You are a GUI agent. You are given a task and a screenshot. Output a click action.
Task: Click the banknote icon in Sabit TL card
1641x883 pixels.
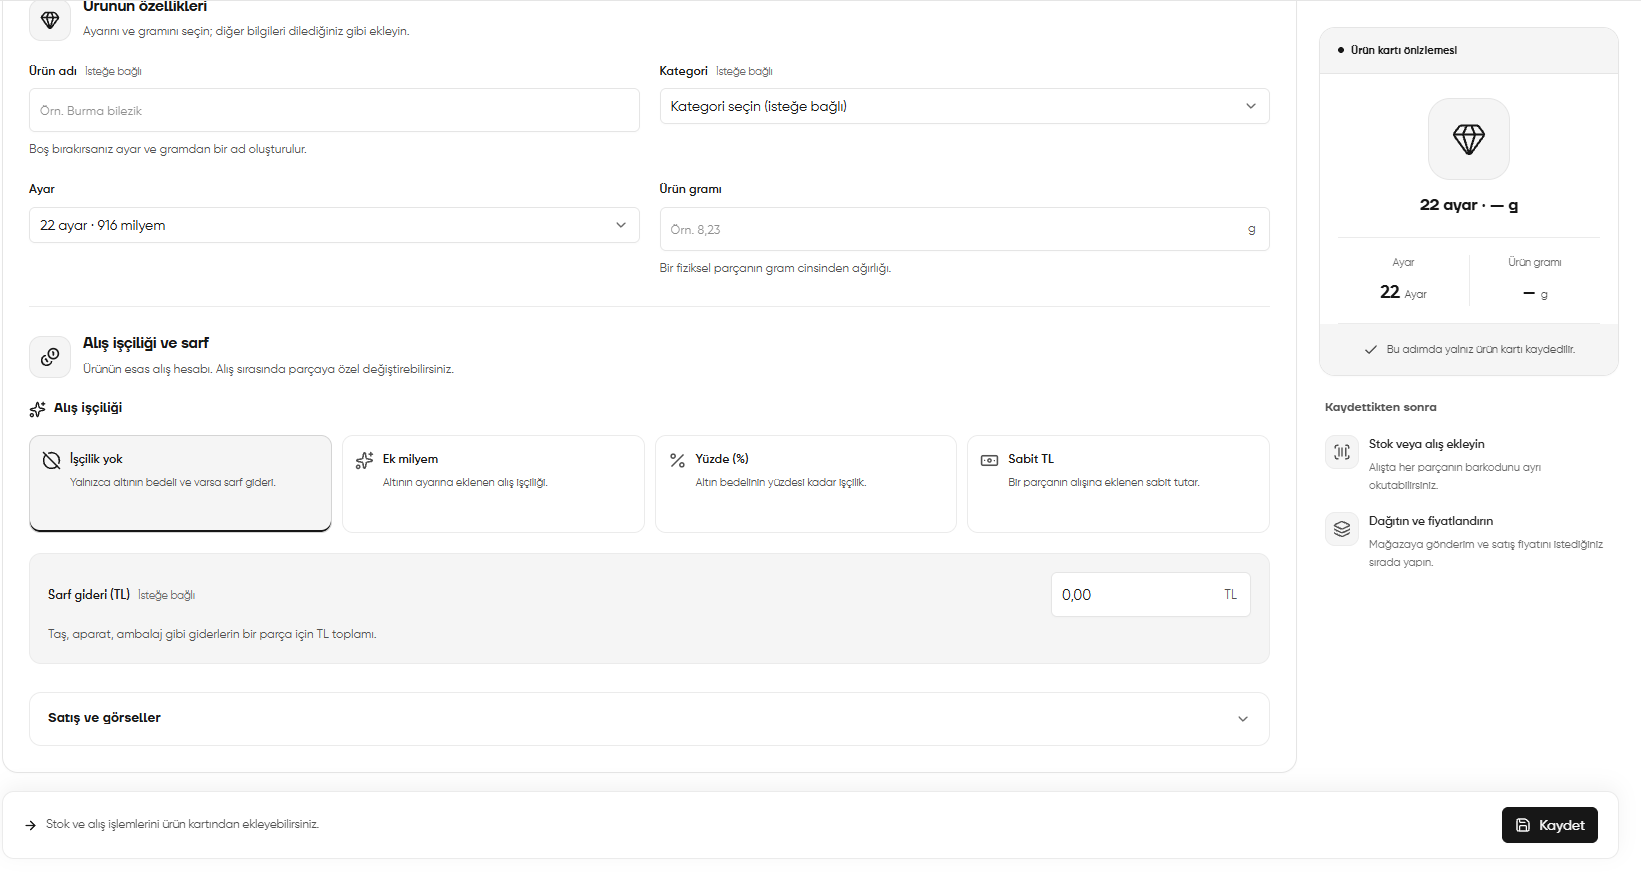989,460
